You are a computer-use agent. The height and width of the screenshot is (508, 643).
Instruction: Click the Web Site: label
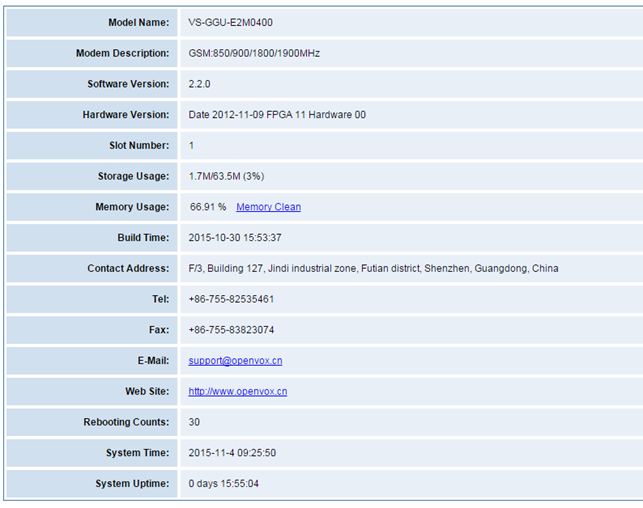(x=147, y=392)
